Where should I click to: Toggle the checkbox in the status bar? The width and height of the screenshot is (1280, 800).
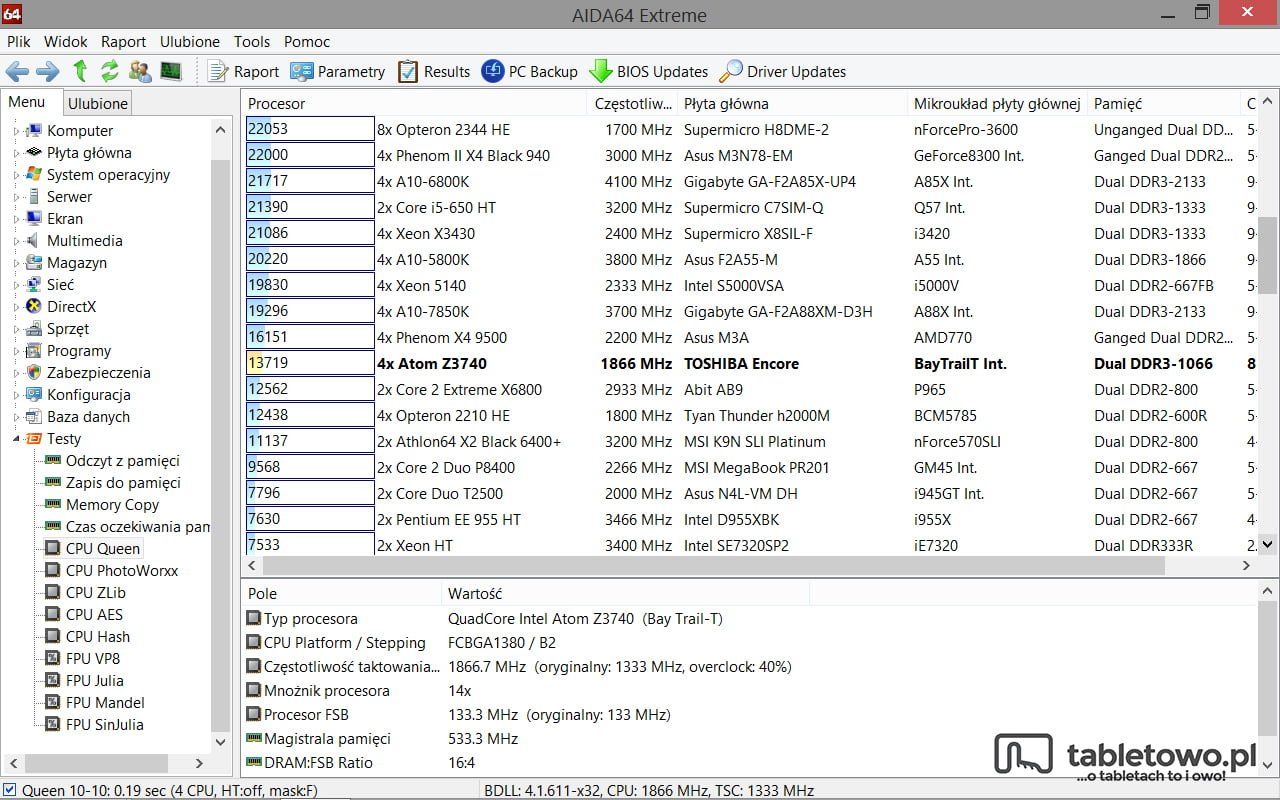tap(10, 790)
